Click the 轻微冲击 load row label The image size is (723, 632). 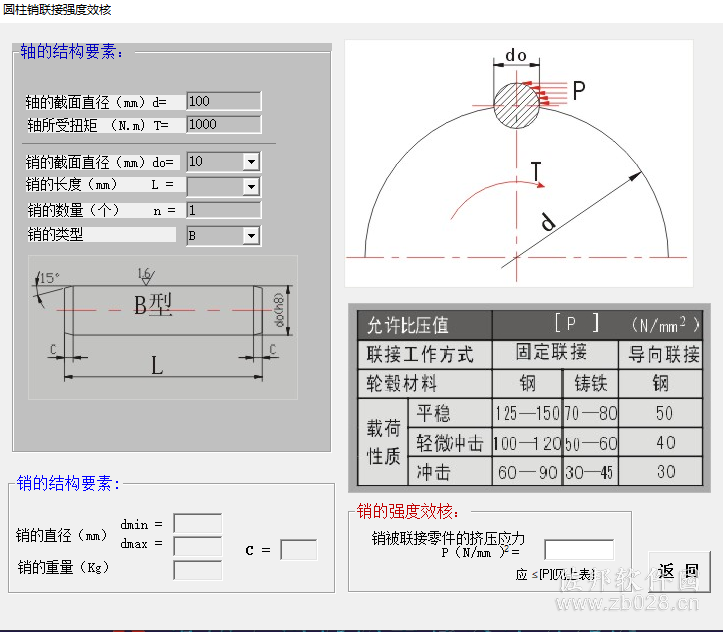point(450,443)
